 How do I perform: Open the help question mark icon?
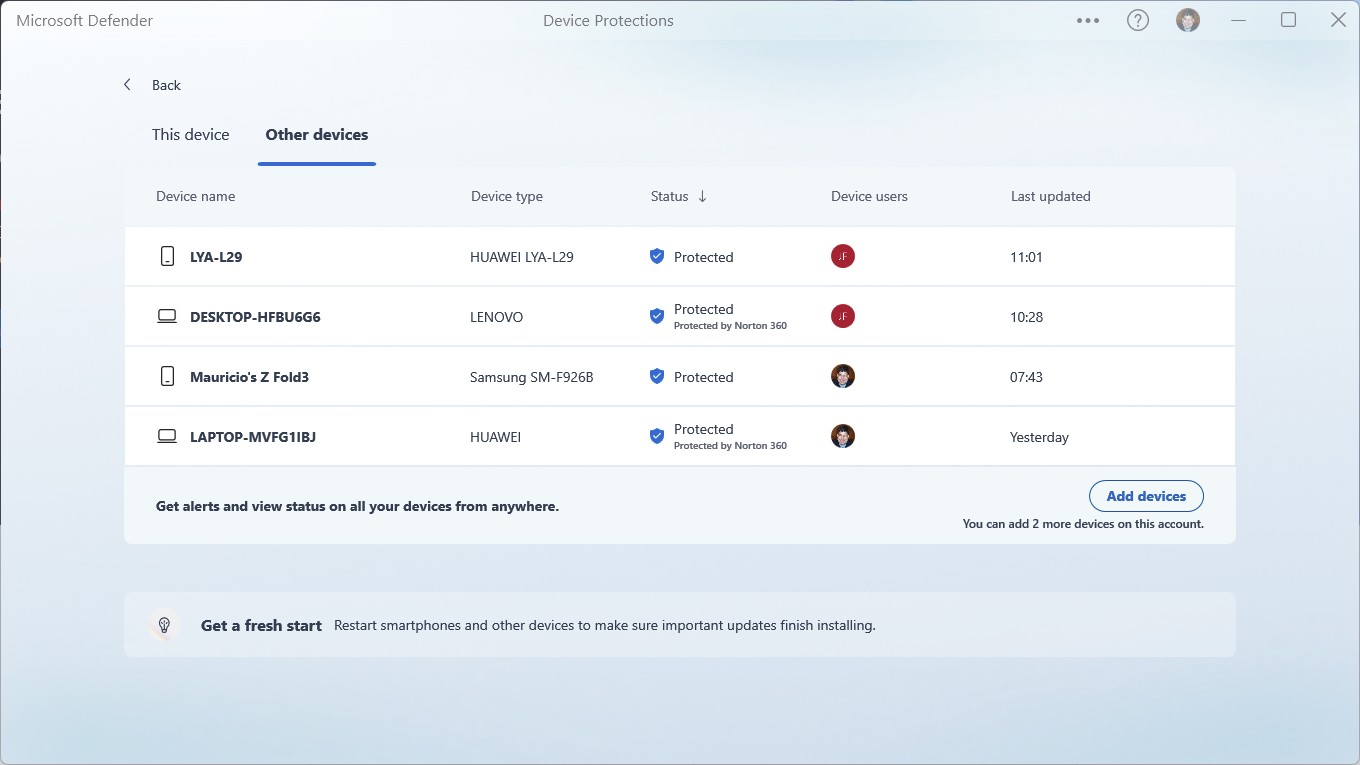tap(1138, 20)
